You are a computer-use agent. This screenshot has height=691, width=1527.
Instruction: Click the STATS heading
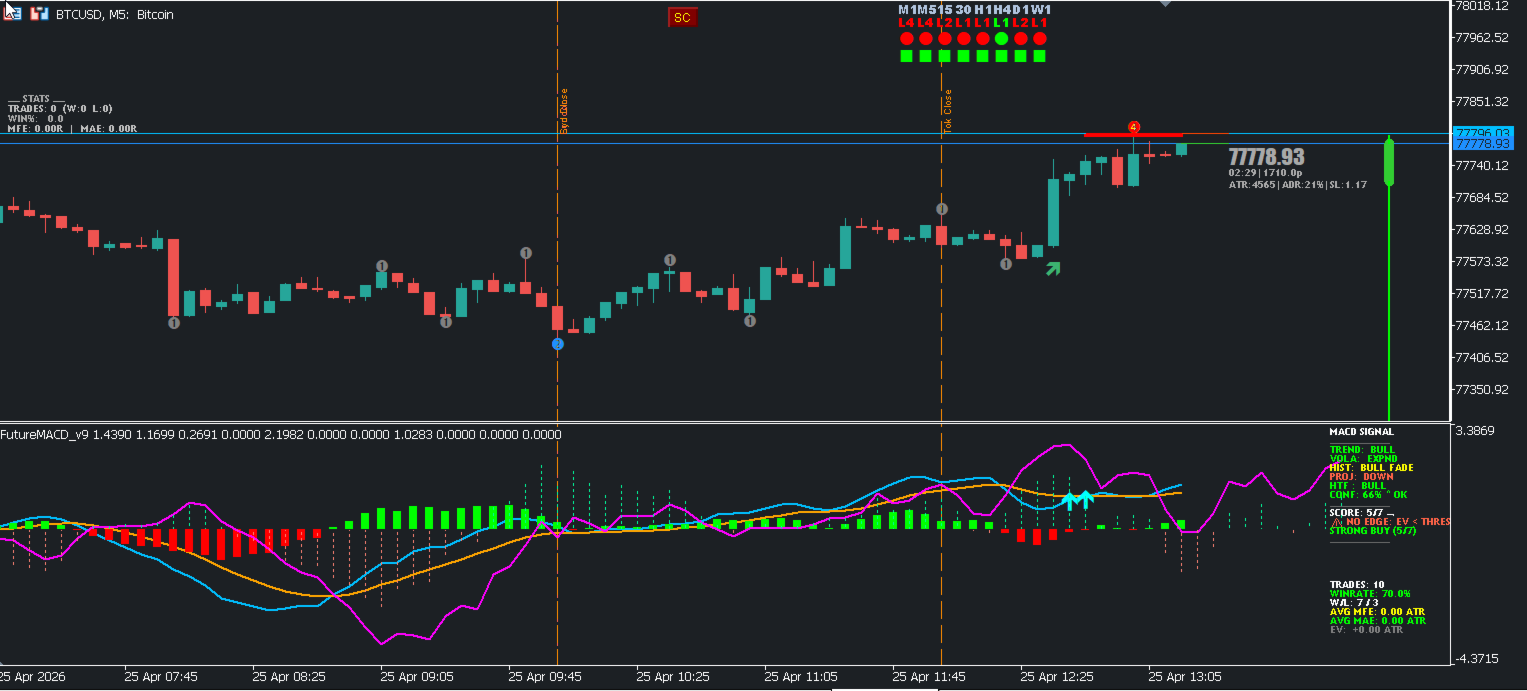tap(36, 99)
